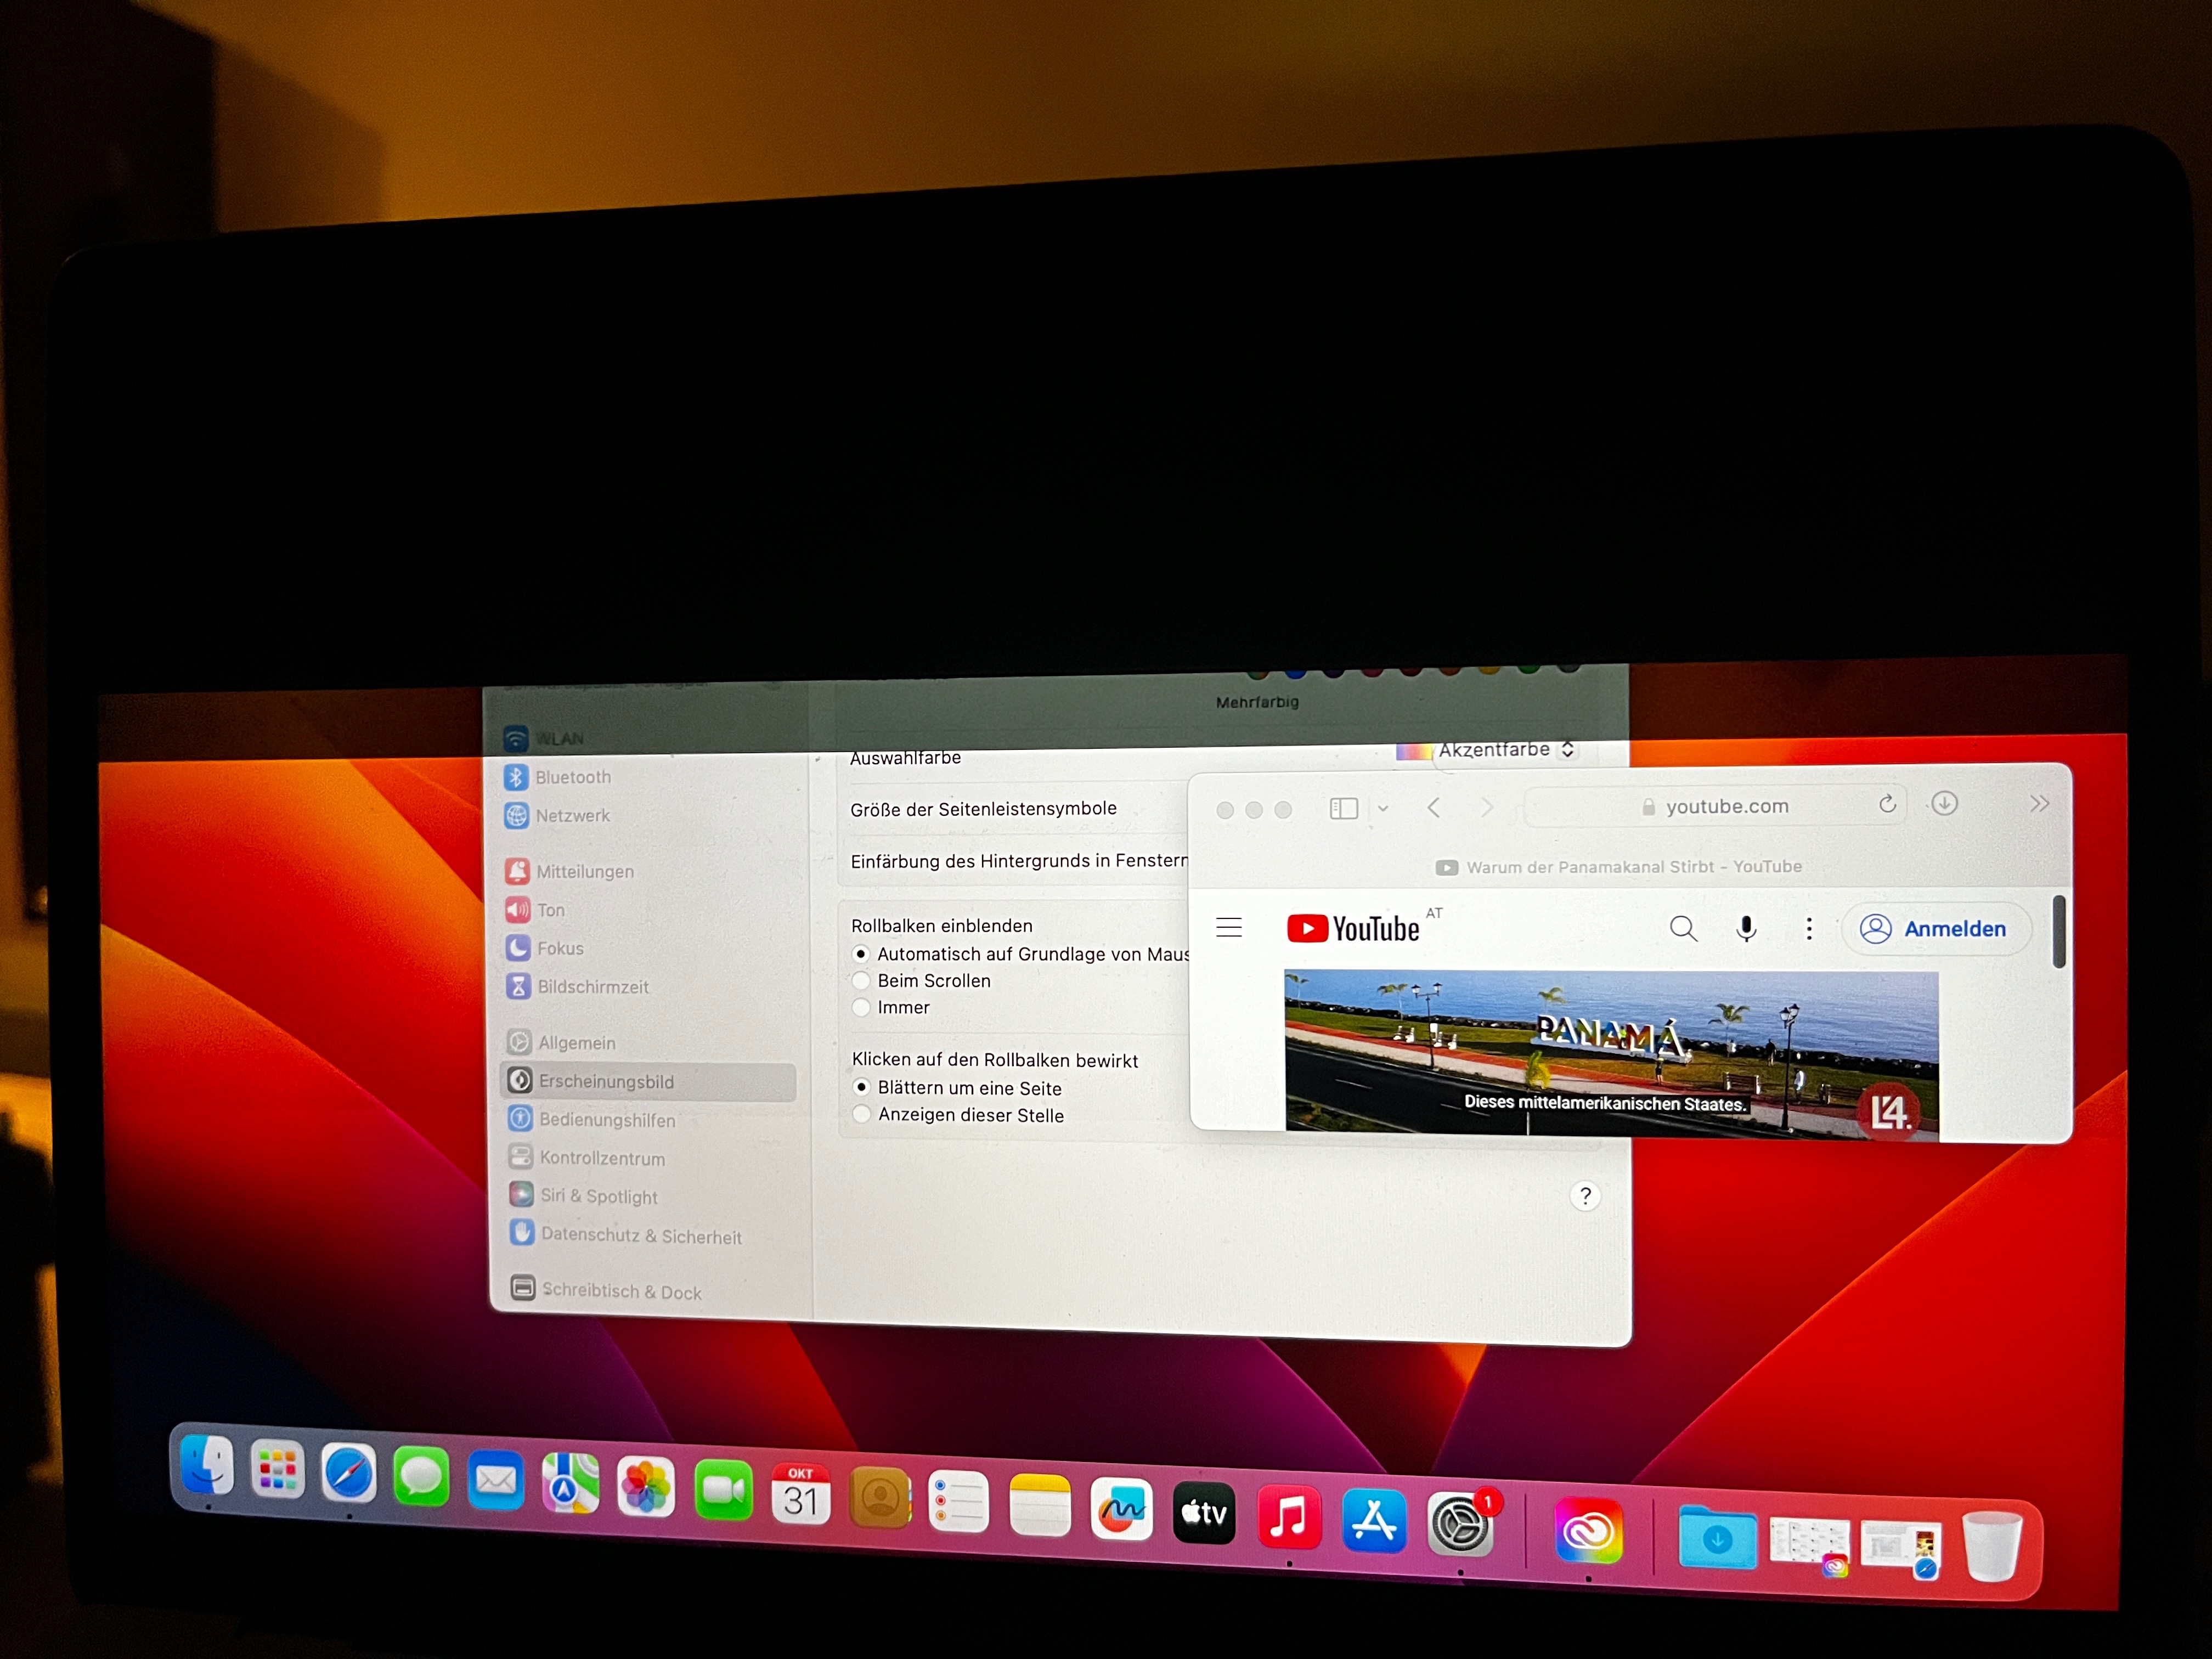Screen dimensions: 2212x1659
Task: Click the YouTube voice search microphone
Action: [x=1746, y=929]
